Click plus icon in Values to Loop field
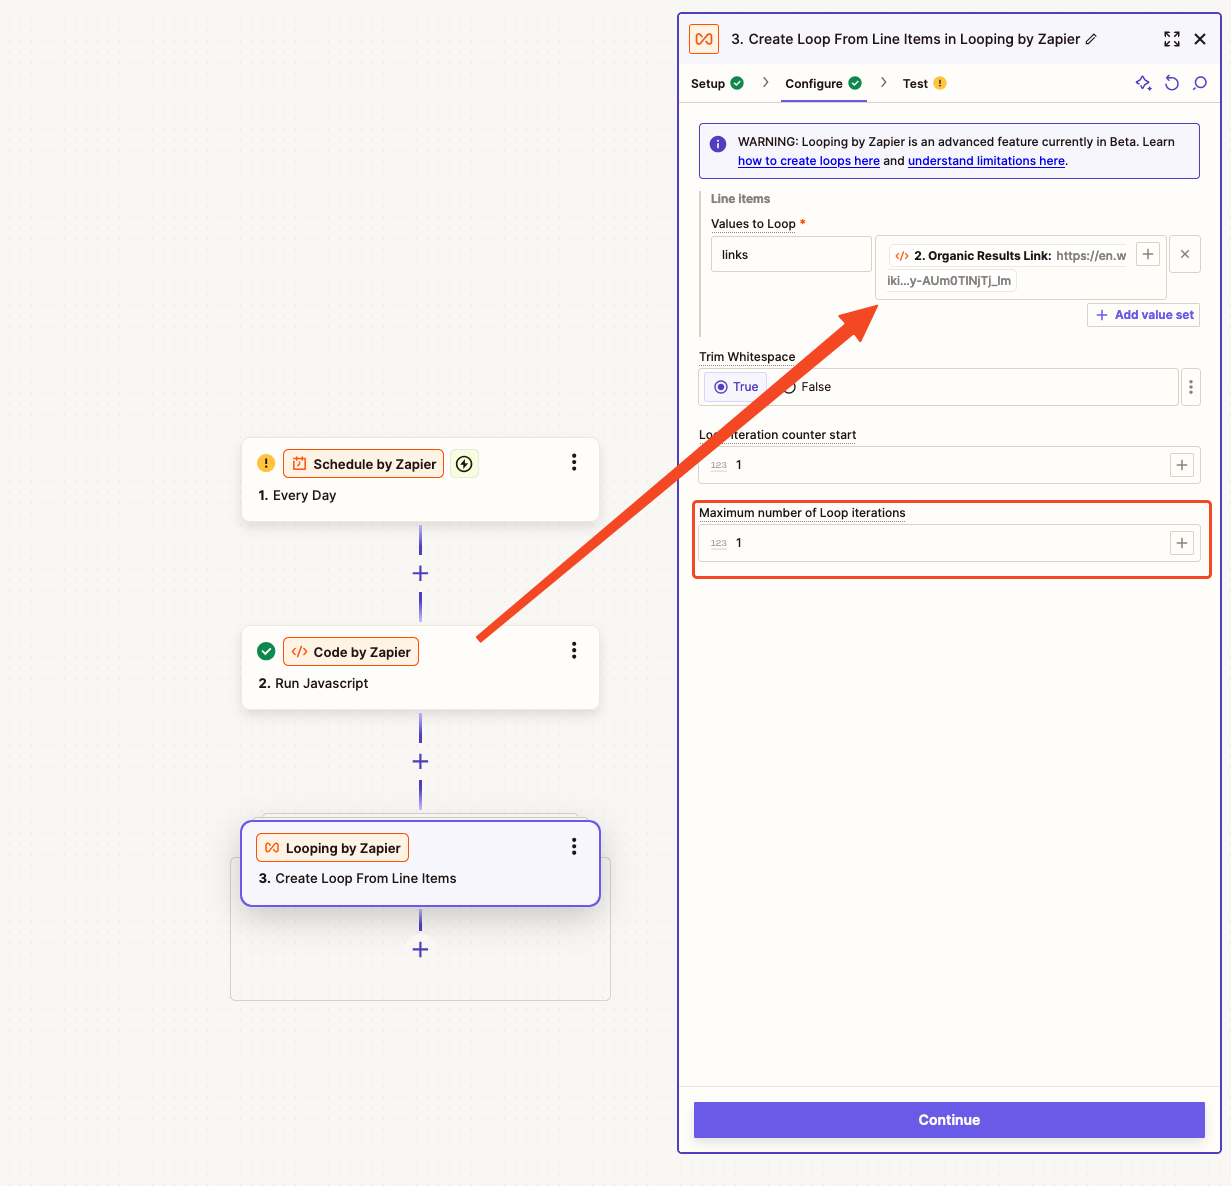Image resolution: width=1231 pixels, height=1186 pixels. point(1148,254)
